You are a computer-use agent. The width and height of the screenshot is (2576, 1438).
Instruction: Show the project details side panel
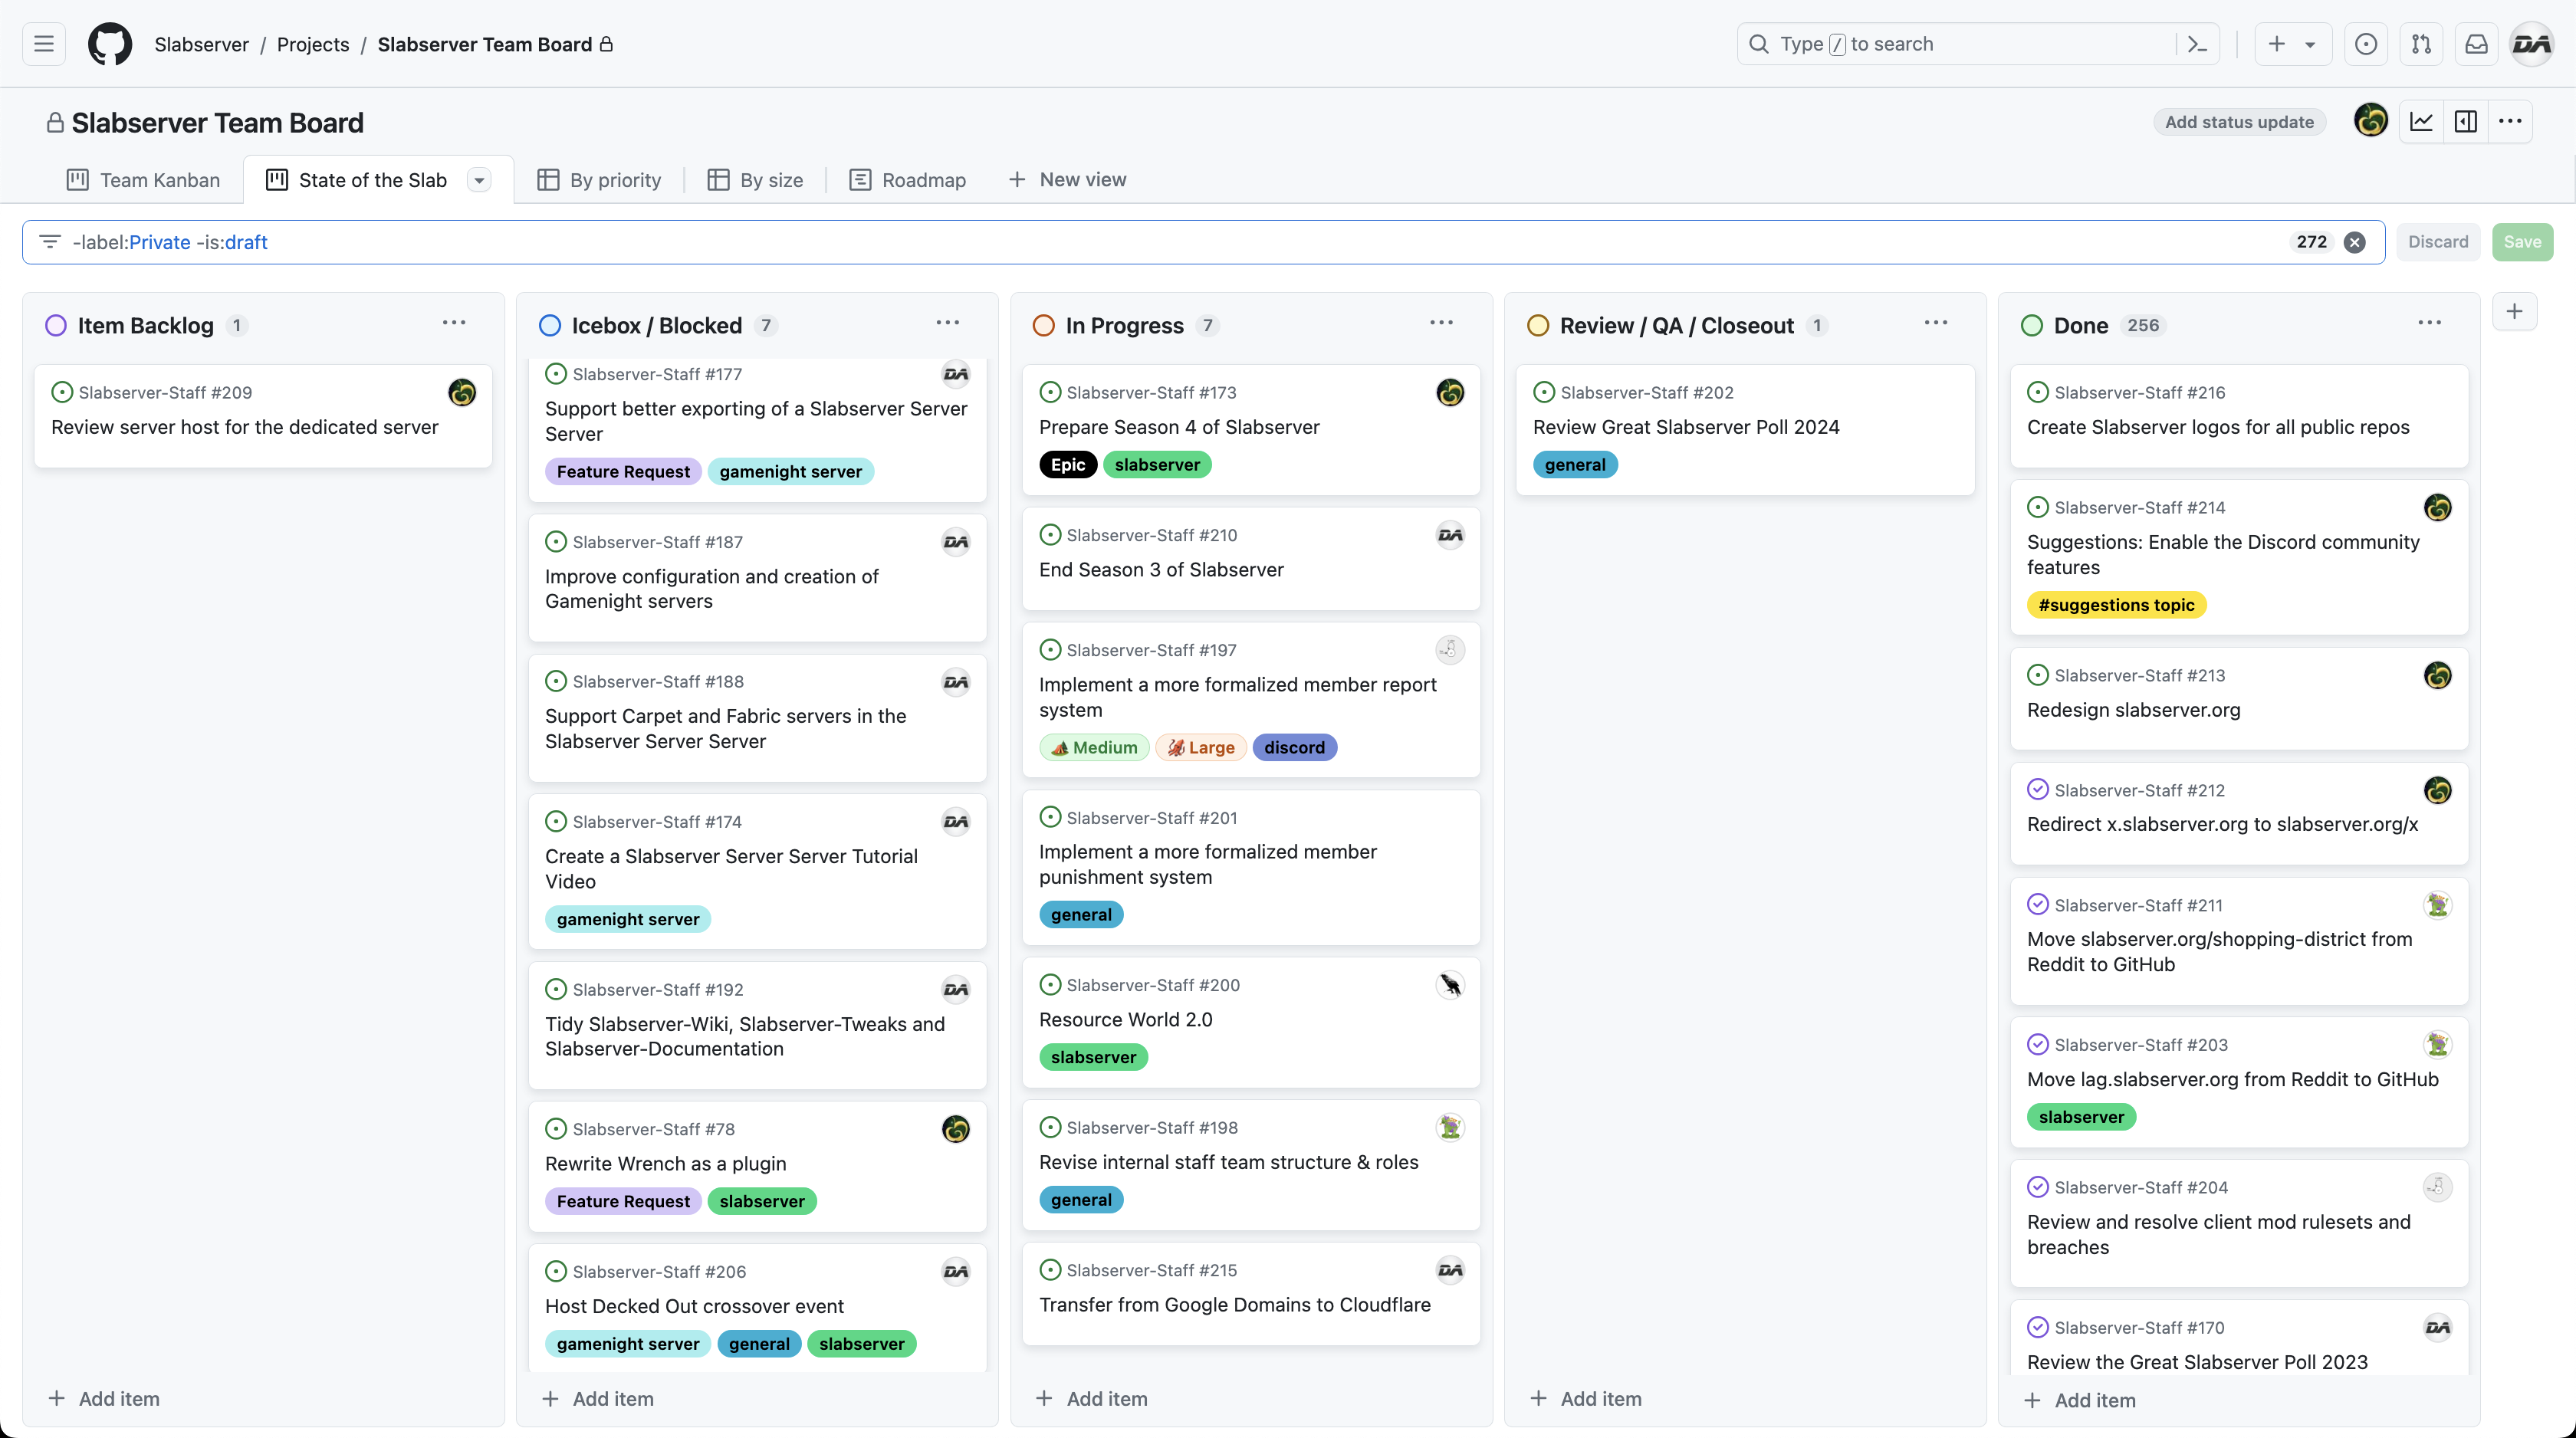2466,122
